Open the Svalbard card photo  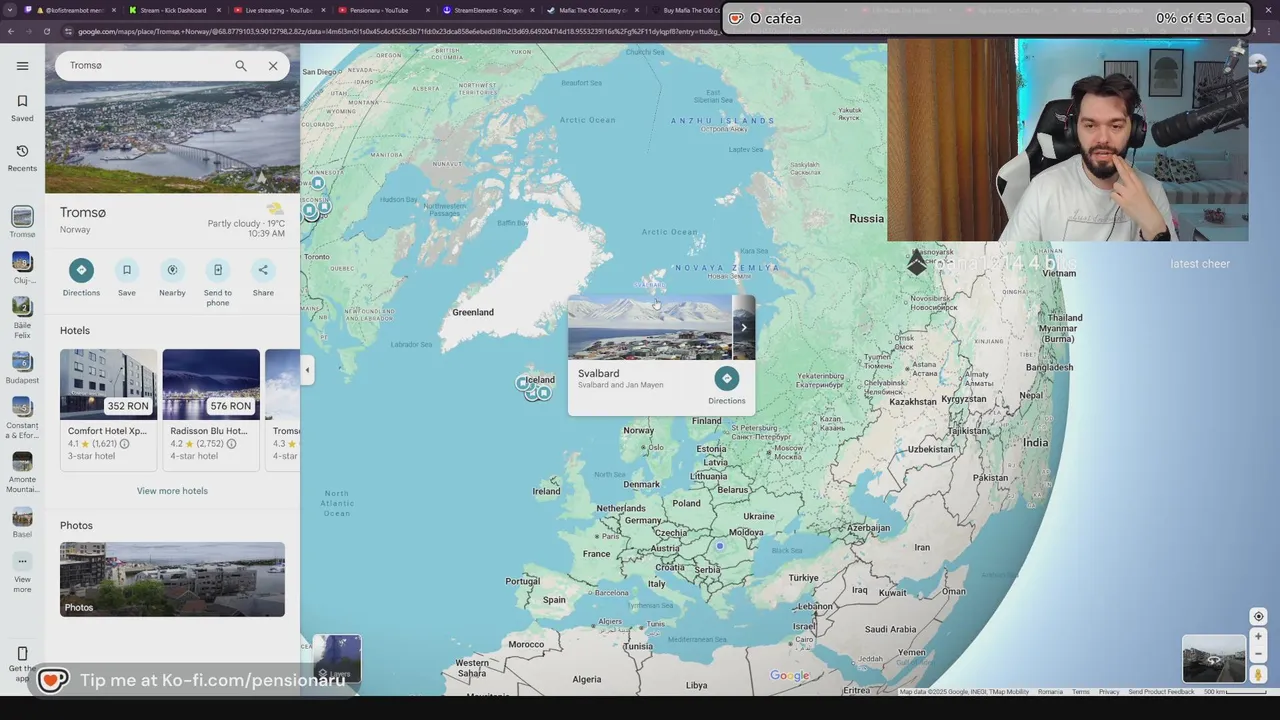(650, 328)
